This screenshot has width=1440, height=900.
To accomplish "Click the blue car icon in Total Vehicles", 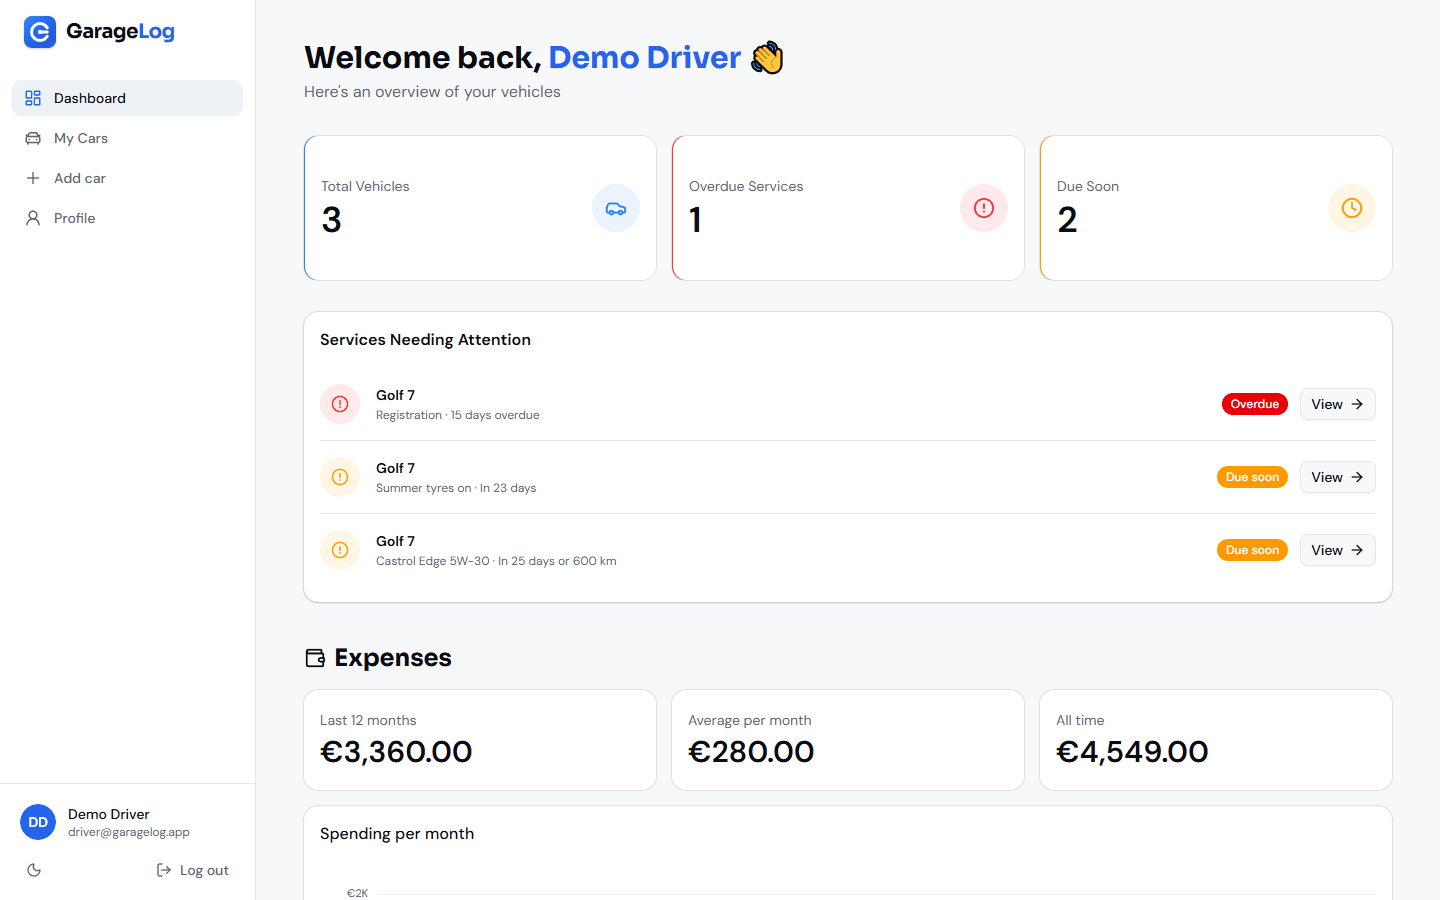I will pyautogui.click(x=616, y=208).
